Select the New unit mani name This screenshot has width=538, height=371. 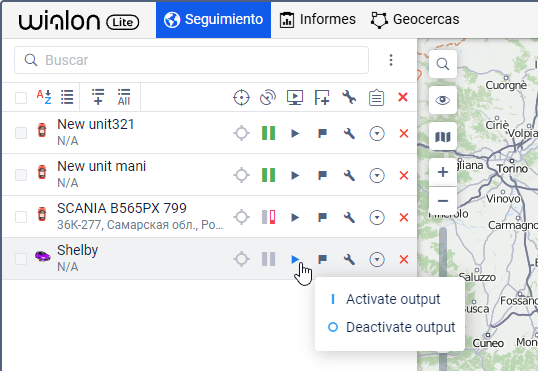101,166
